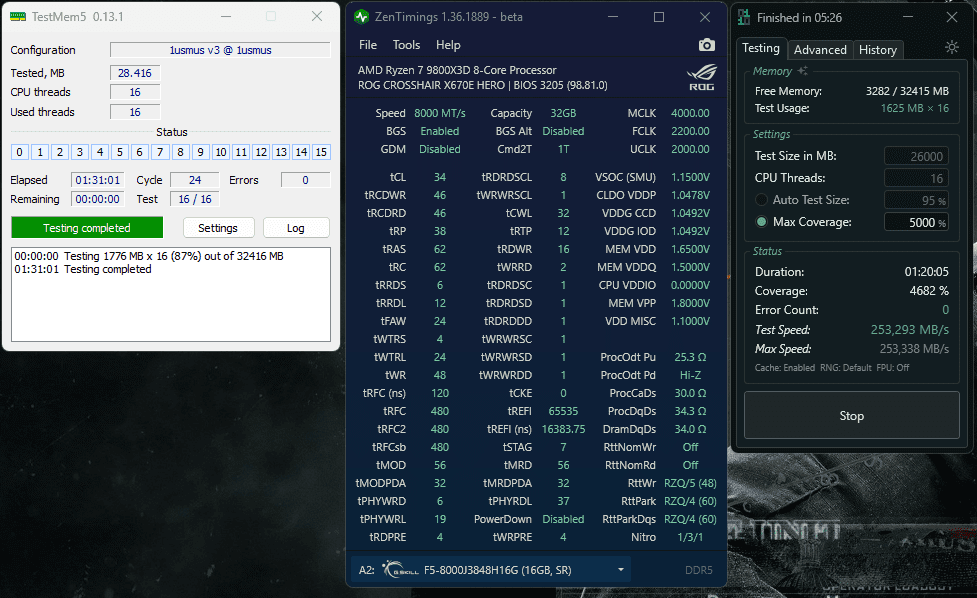Maximize the ZenTimings window
The height and width of the screenshot is (598, 977).
(x=659, y=17)
